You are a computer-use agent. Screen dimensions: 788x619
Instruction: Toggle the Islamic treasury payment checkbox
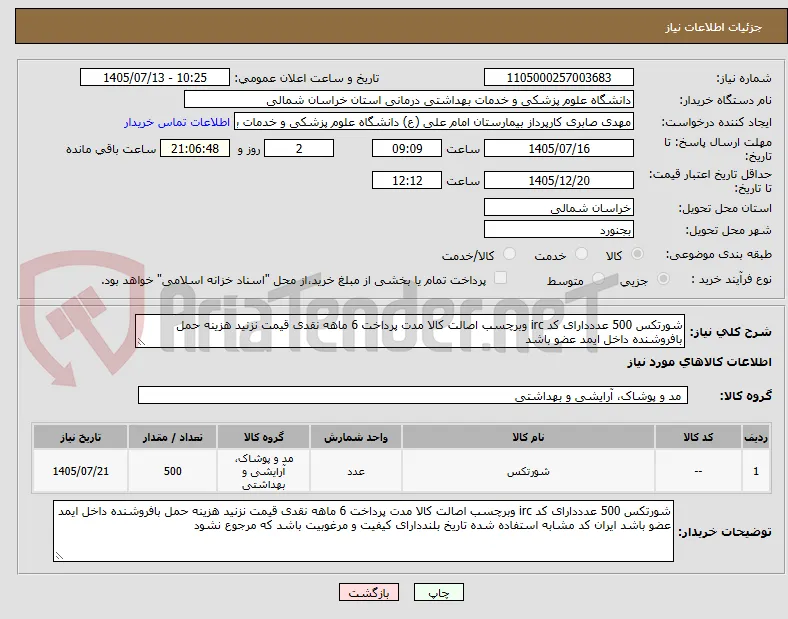click(x=501, y=278)
